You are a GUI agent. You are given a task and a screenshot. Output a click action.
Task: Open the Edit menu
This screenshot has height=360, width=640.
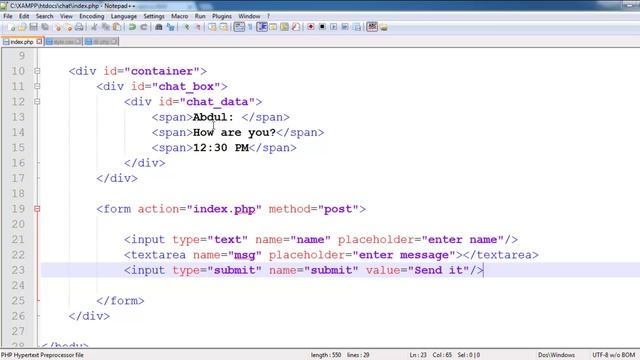[24, 16]
